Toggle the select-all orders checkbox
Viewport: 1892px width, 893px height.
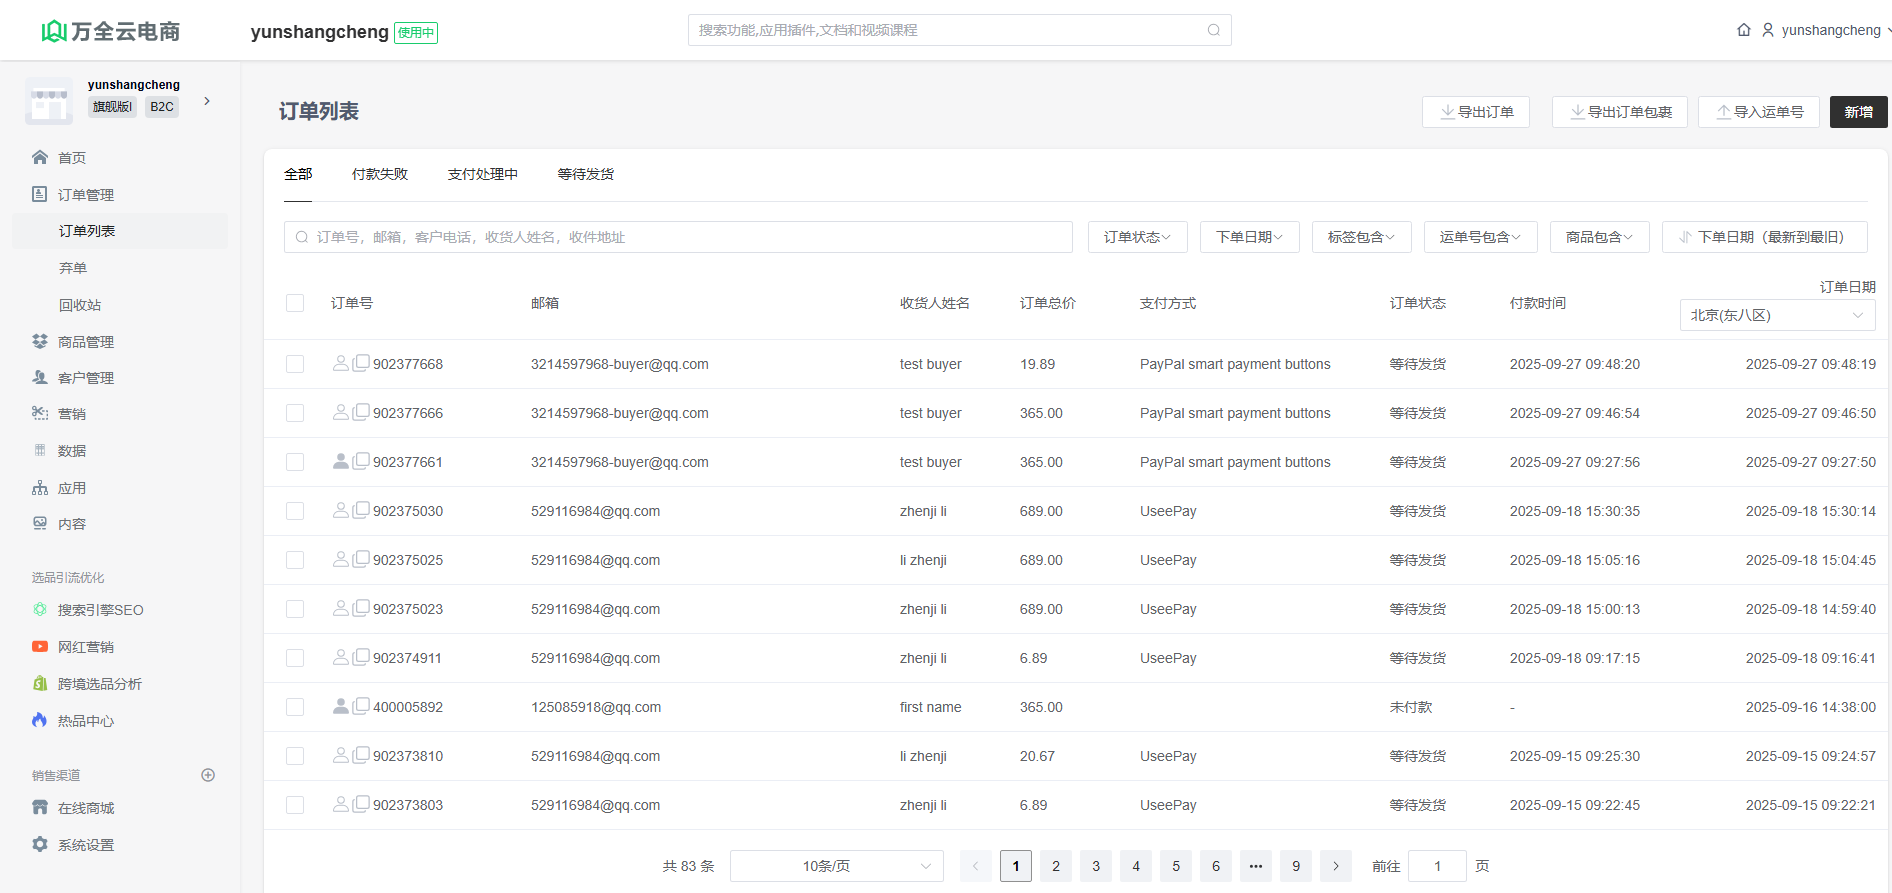tap(295, 303)
